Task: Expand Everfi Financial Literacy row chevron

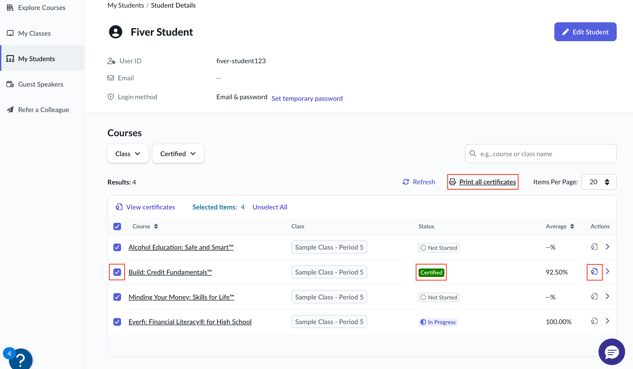Action: (x=608, y=321)
